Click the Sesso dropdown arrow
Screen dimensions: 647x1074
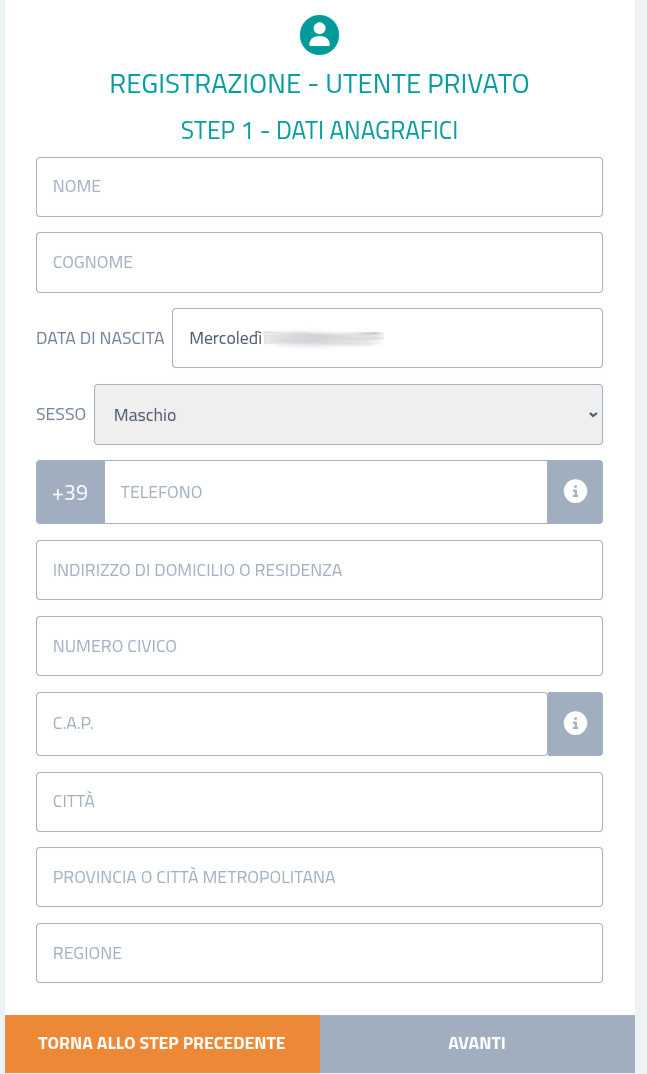(593, 414)
